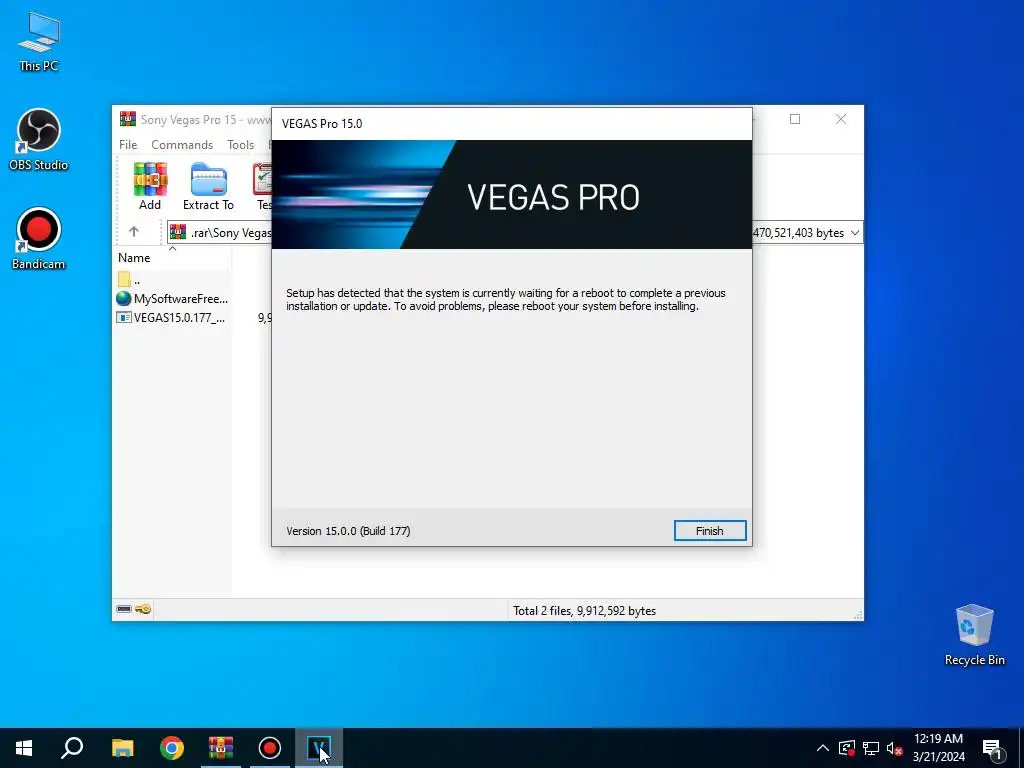Open Windows Start menu
The image size is (1024, 768).
coord(24,748)
